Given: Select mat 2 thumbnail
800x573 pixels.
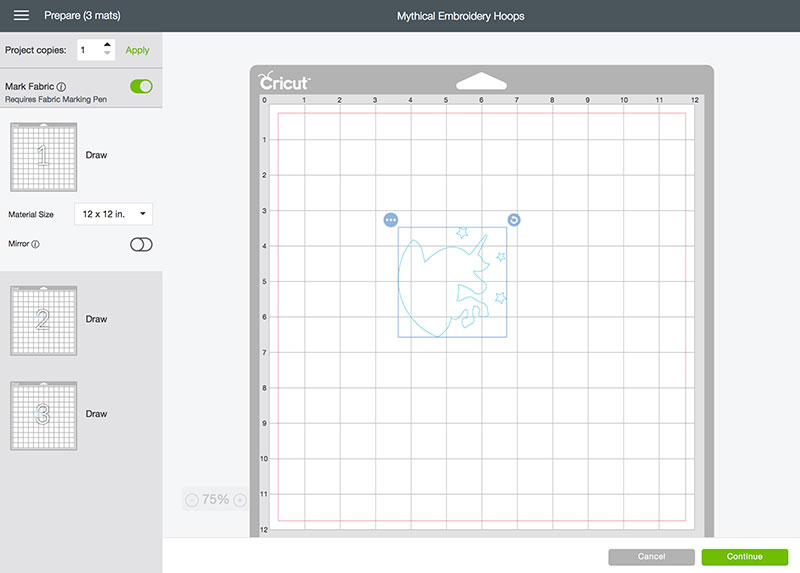Looking at the screenshot, I should [x=44, y=320].
